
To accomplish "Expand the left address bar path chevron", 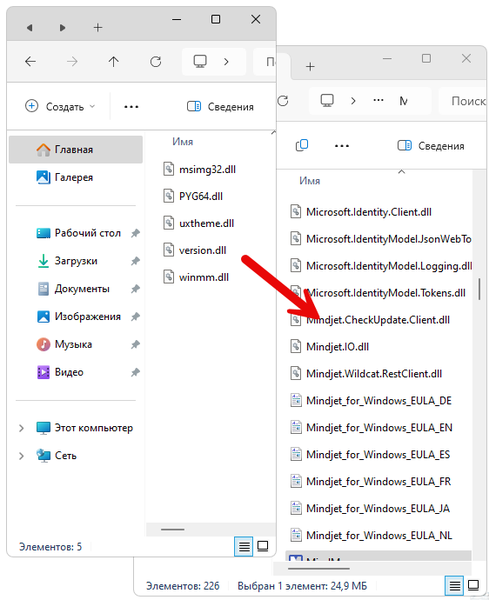I will (226, 62).
